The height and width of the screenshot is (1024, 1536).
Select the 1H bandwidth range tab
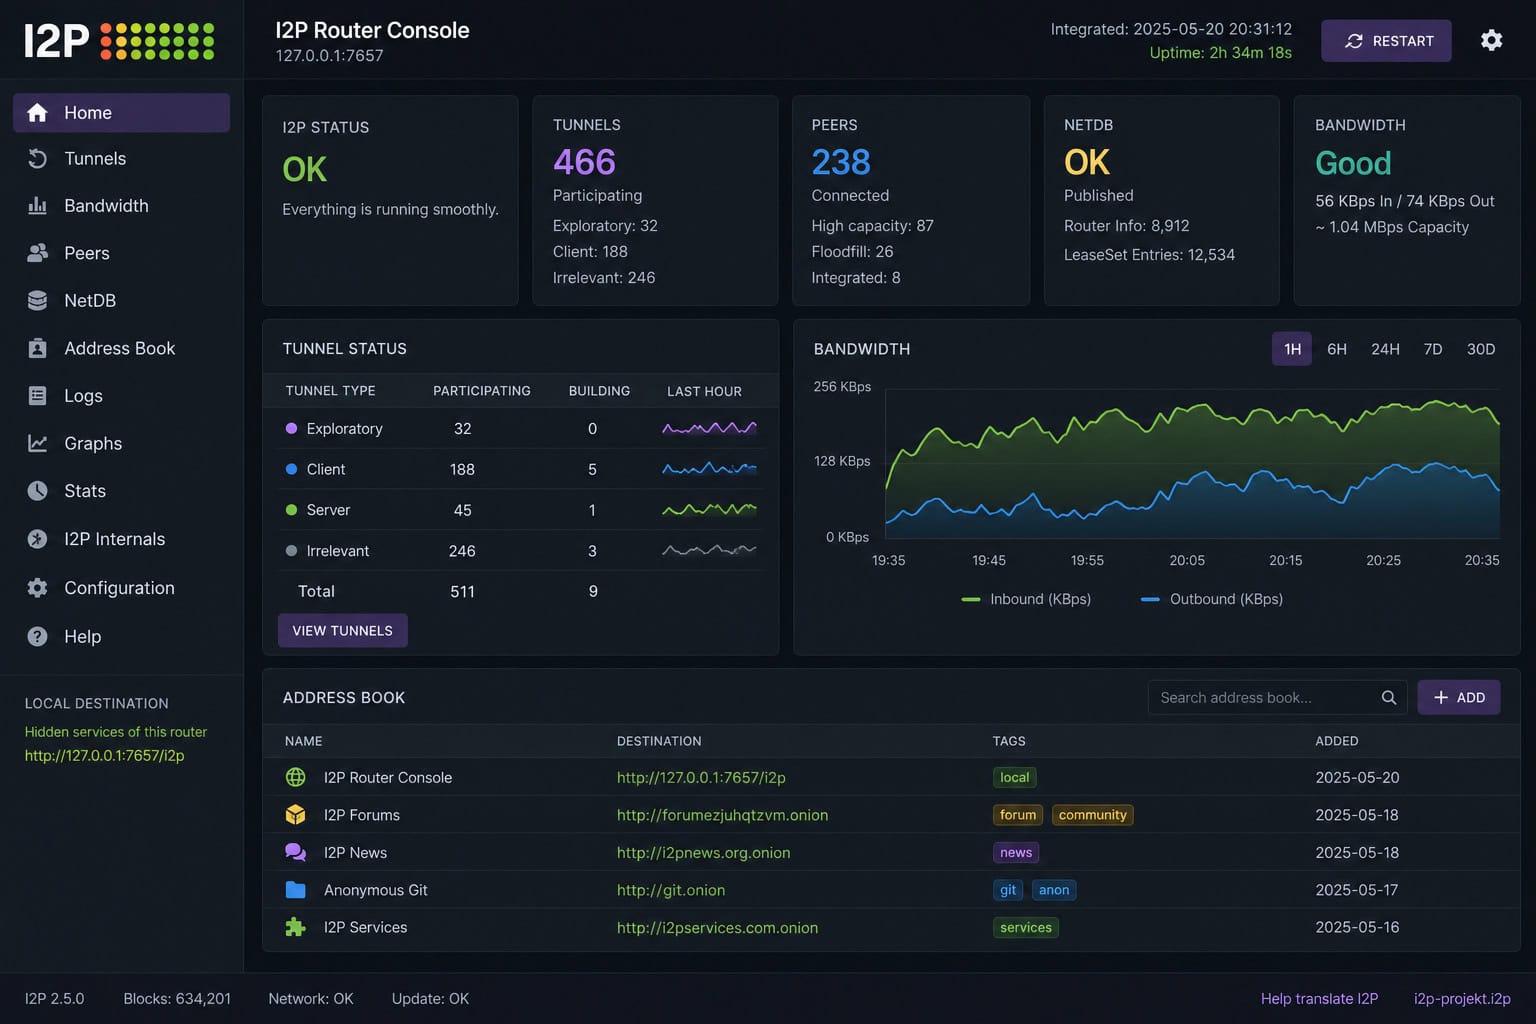point(1292,349)
